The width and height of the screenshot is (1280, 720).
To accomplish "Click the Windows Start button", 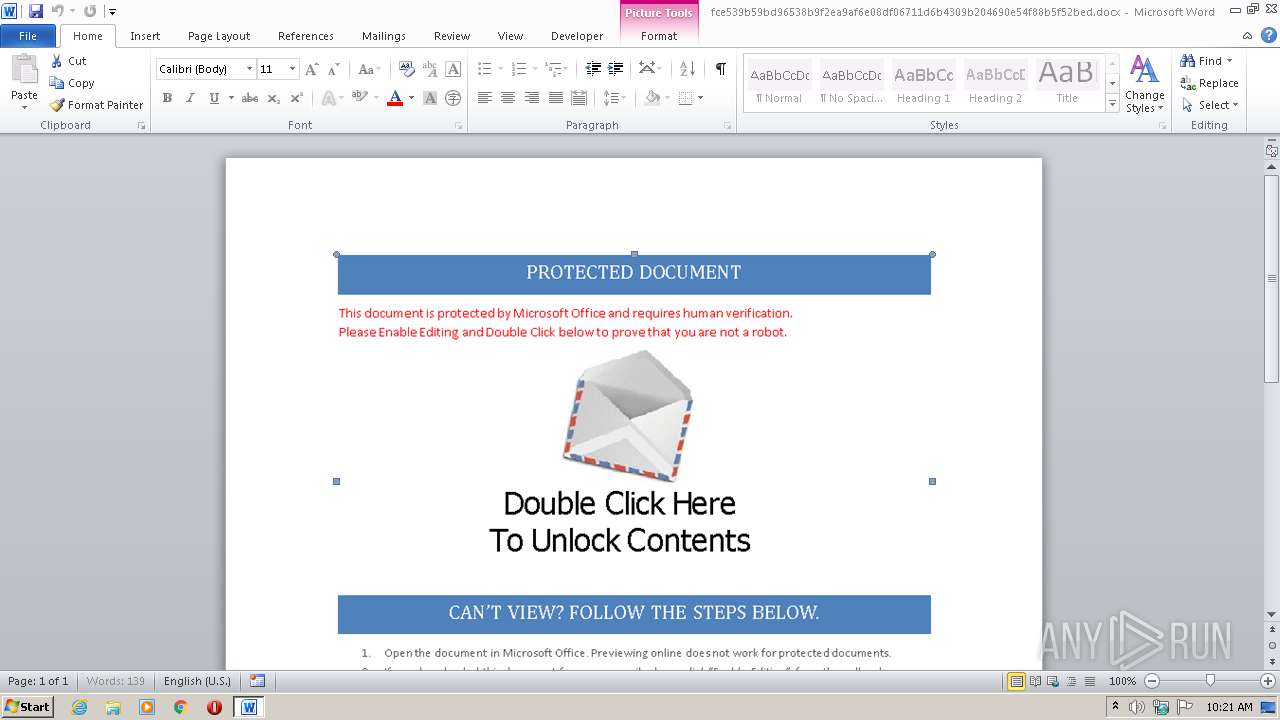I will 27,707.
